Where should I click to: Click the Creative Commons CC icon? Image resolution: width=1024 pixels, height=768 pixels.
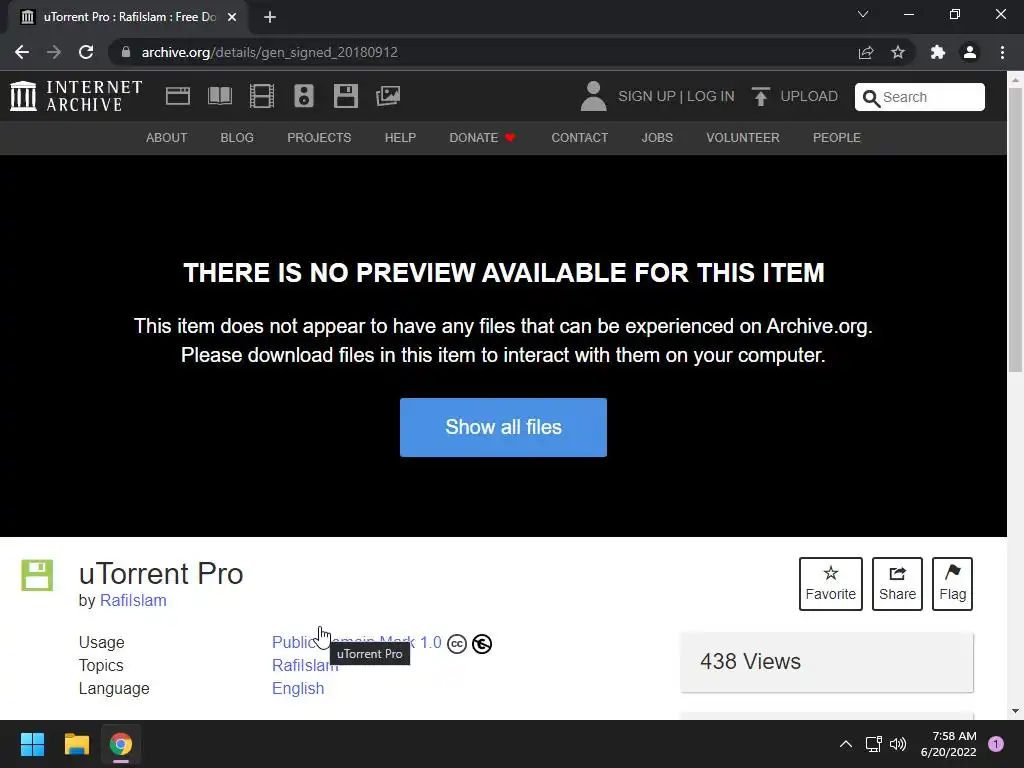click(456, 644)
